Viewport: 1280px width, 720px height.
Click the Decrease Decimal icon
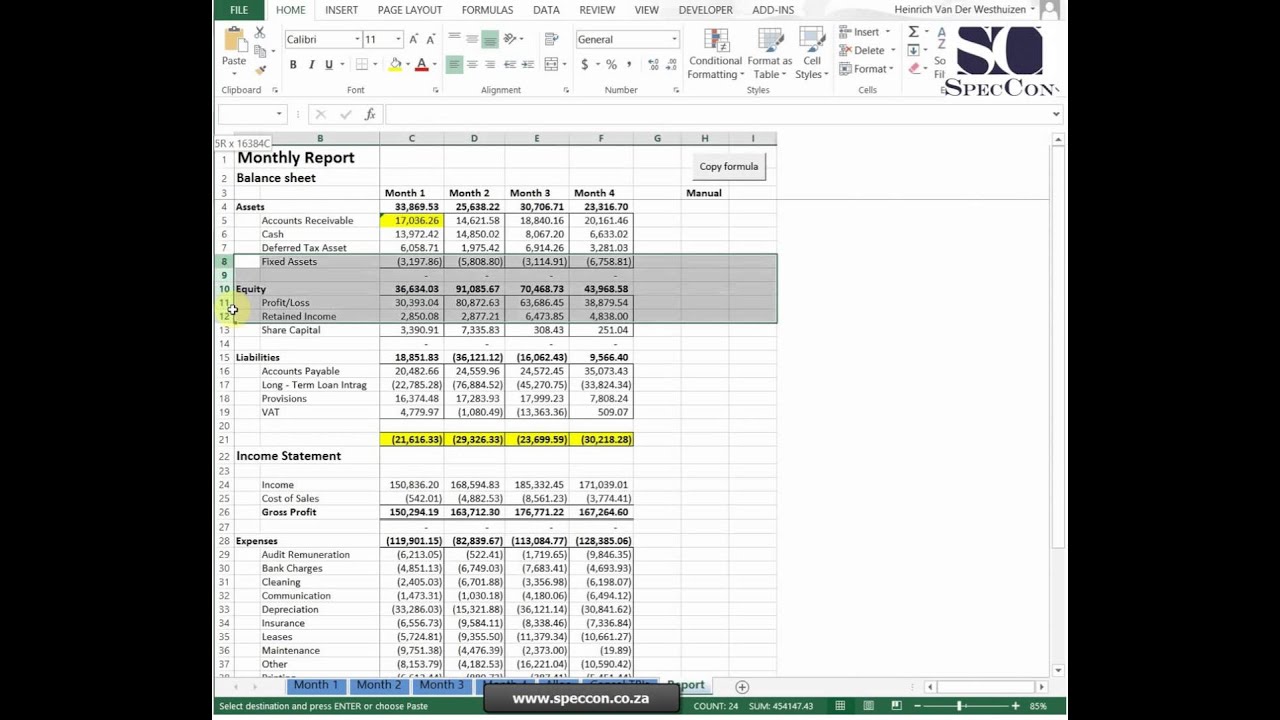click(x=671, y=65)
